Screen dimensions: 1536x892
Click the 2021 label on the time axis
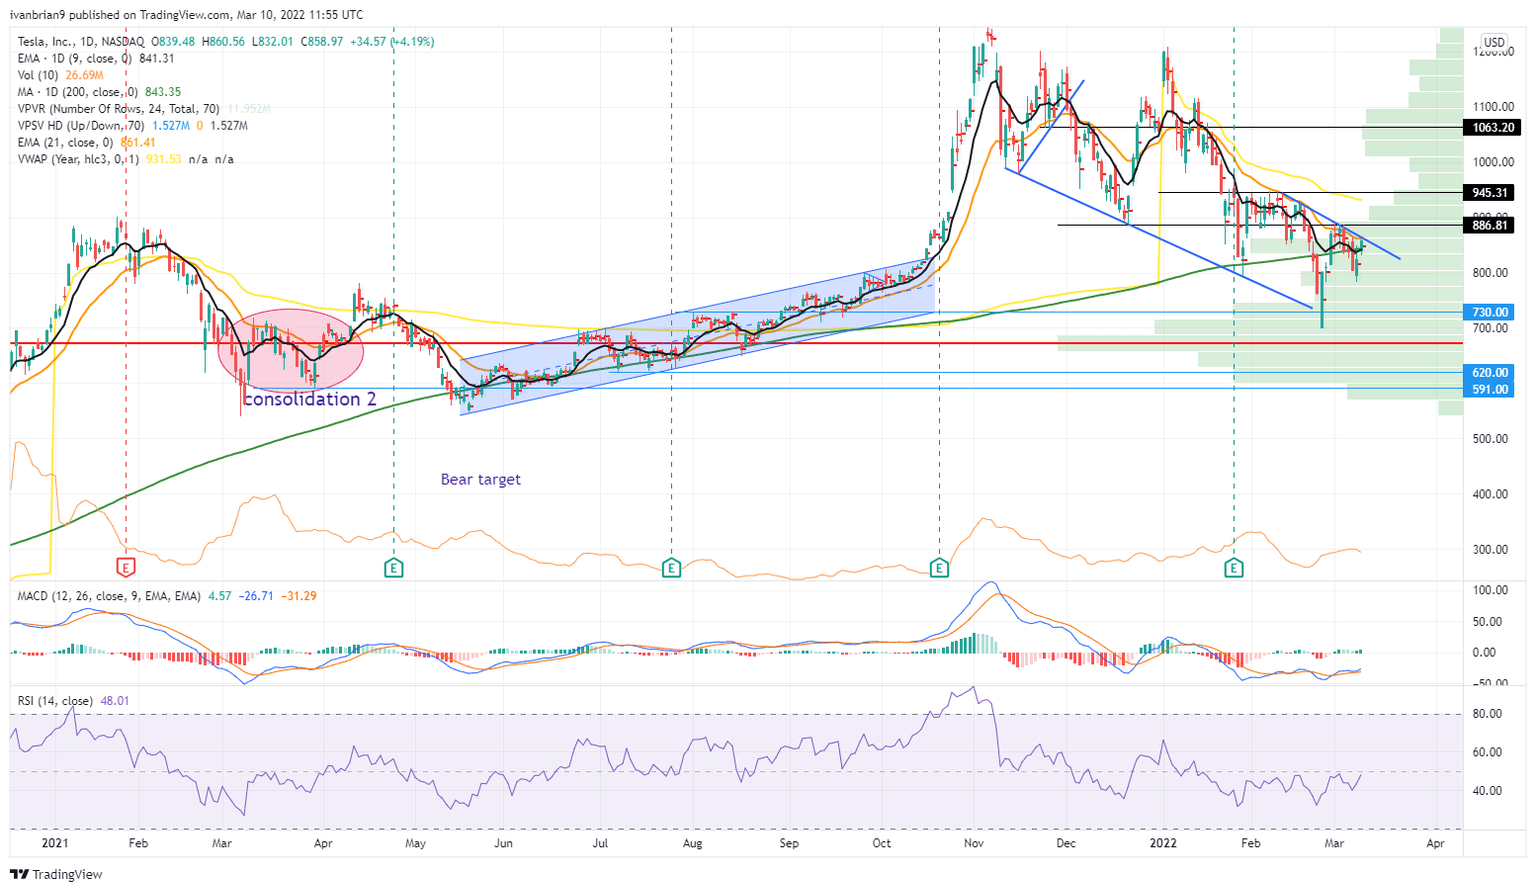pyautogui.click(x=55, y=843)
